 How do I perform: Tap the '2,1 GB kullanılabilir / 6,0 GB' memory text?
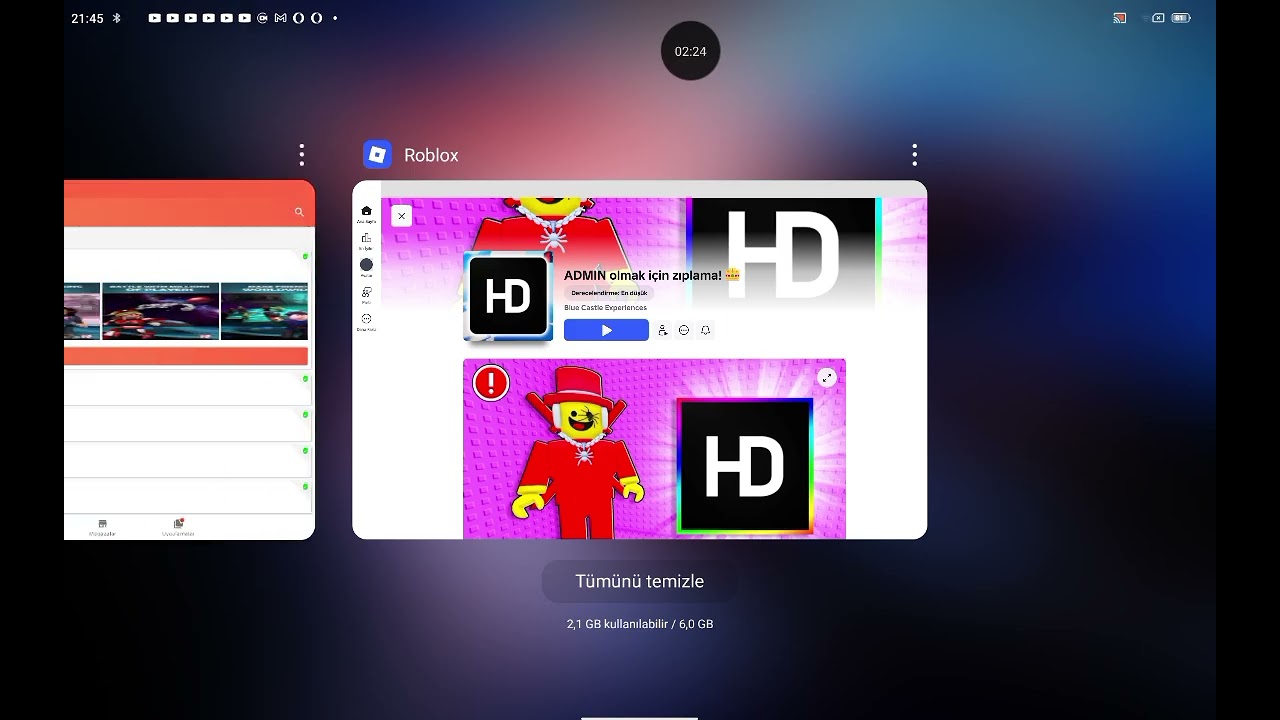point(640,624)
